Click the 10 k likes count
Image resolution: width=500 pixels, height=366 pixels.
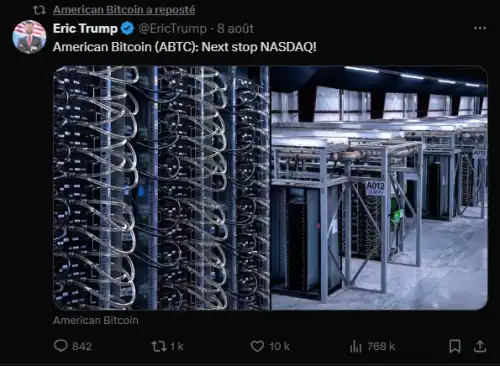point(279,346)
